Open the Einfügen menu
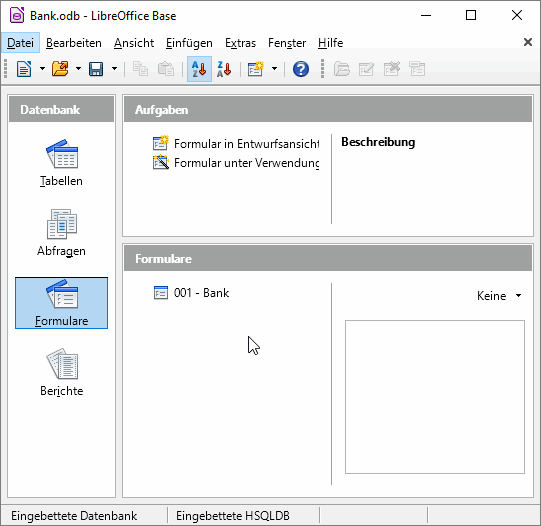Image resolution: width=541 pixels, height=526 pixels. pos(189,43)
